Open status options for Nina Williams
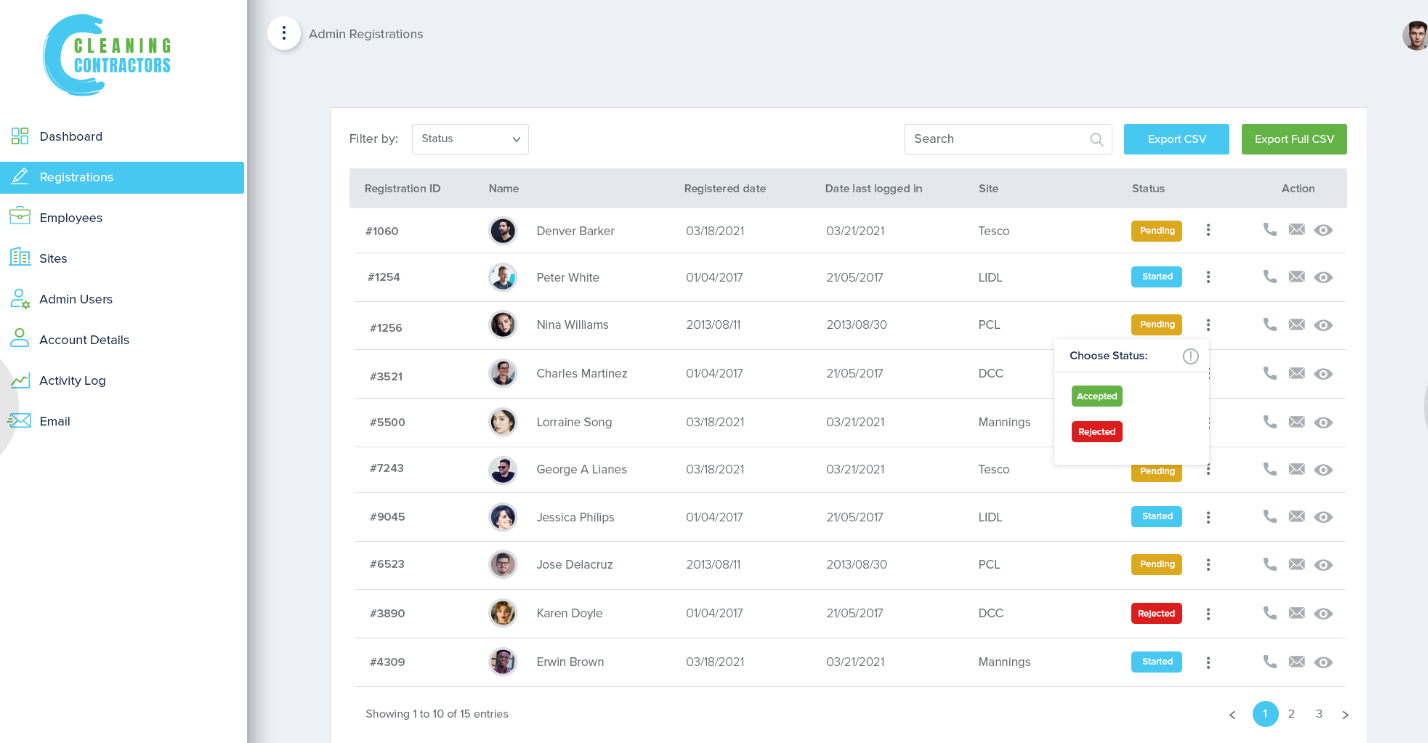The height and width of the screenshot is (743, 1428). click(1208, 325)
